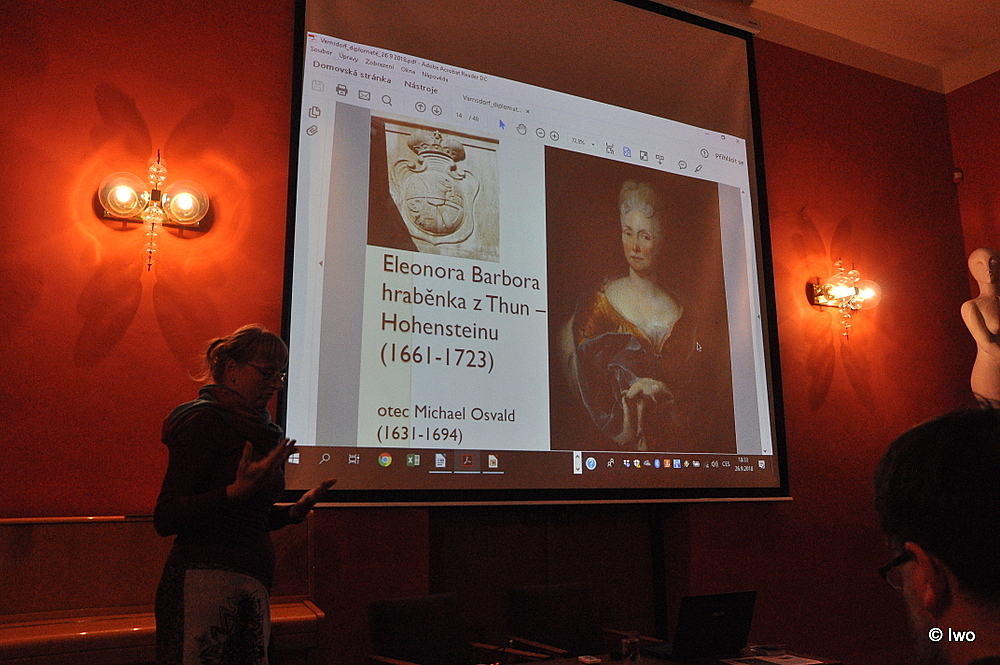Open the Nápověda menu
The image size is (1000, 665).
[435, 76]
